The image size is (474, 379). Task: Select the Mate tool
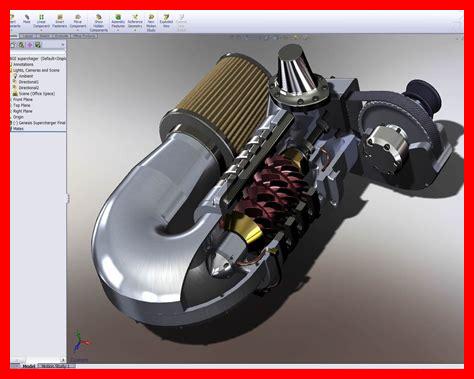tap(27, 19)
